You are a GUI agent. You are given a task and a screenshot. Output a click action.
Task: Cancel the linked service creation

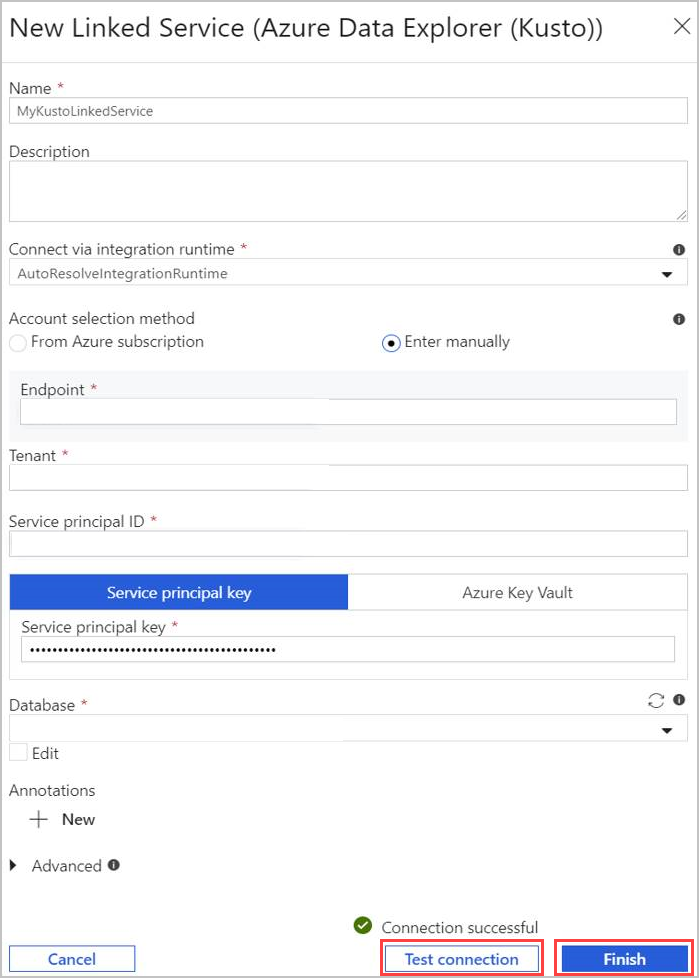pos(71,958)
